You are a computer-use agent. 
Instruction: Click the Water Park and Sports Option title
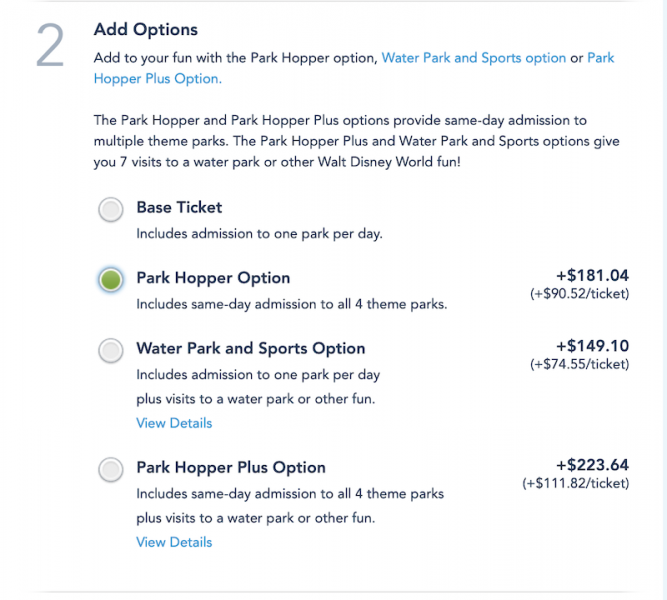(x=251, y=348)
